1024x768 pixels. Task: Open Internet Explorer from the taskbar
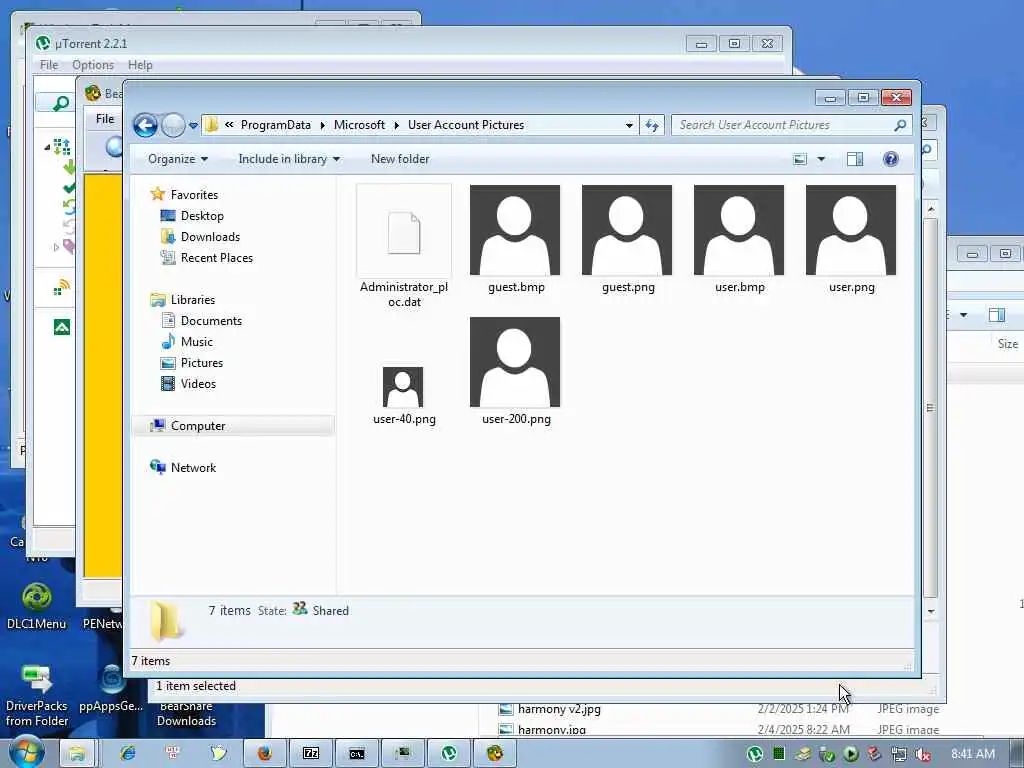point(127,753)
